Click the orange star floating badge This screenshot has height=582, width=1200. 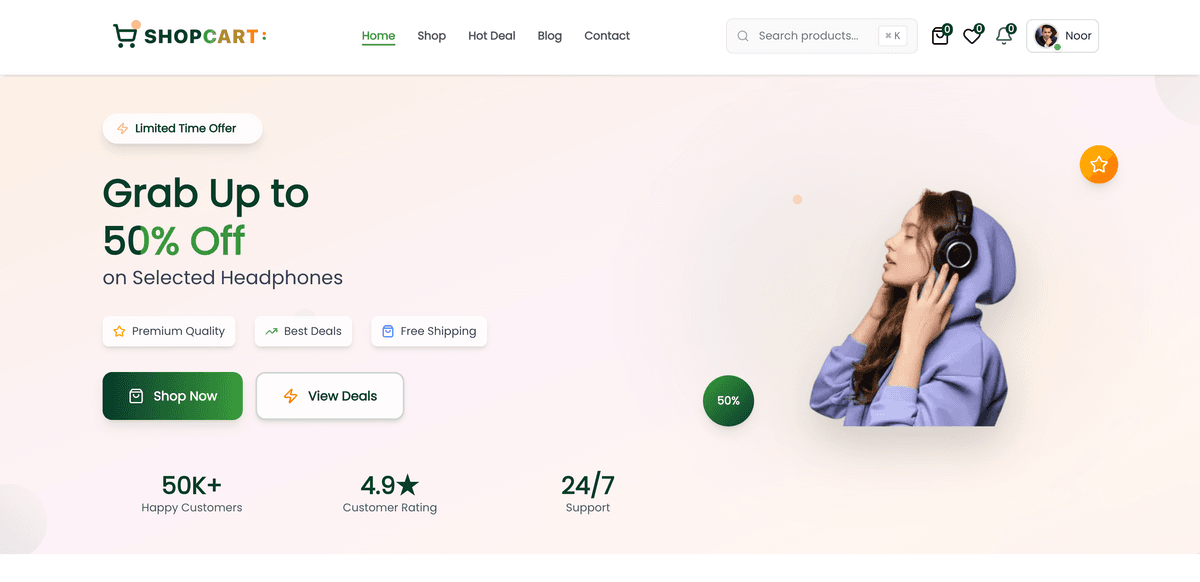pyautogui.click(x=1099, y=164)
